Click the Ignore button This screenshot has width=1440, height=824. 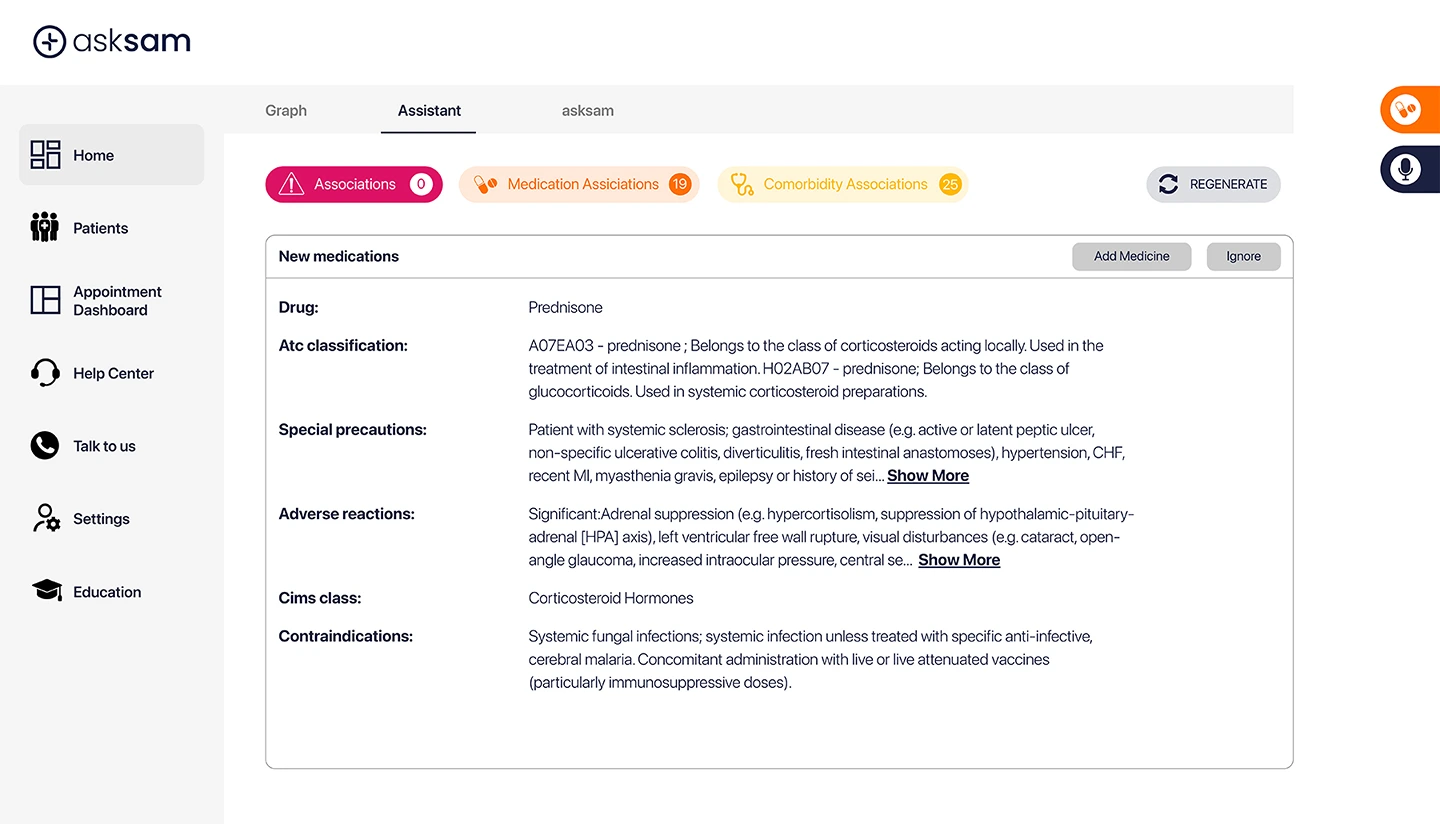point(1243,256)
